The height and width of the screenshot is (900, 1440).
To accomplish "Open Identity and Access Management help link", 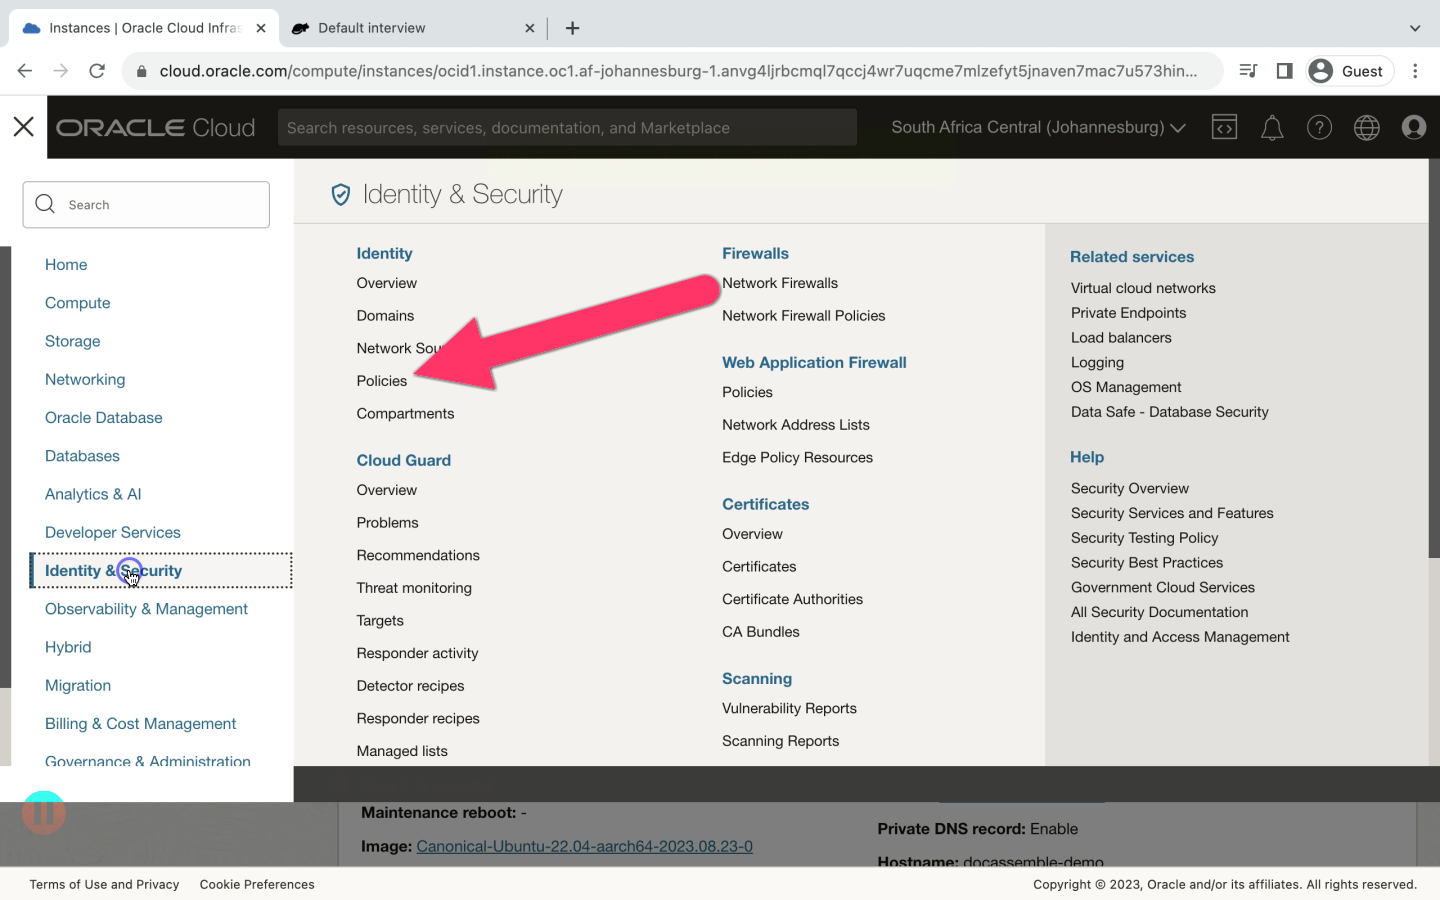I will [x=1180, y=637].
